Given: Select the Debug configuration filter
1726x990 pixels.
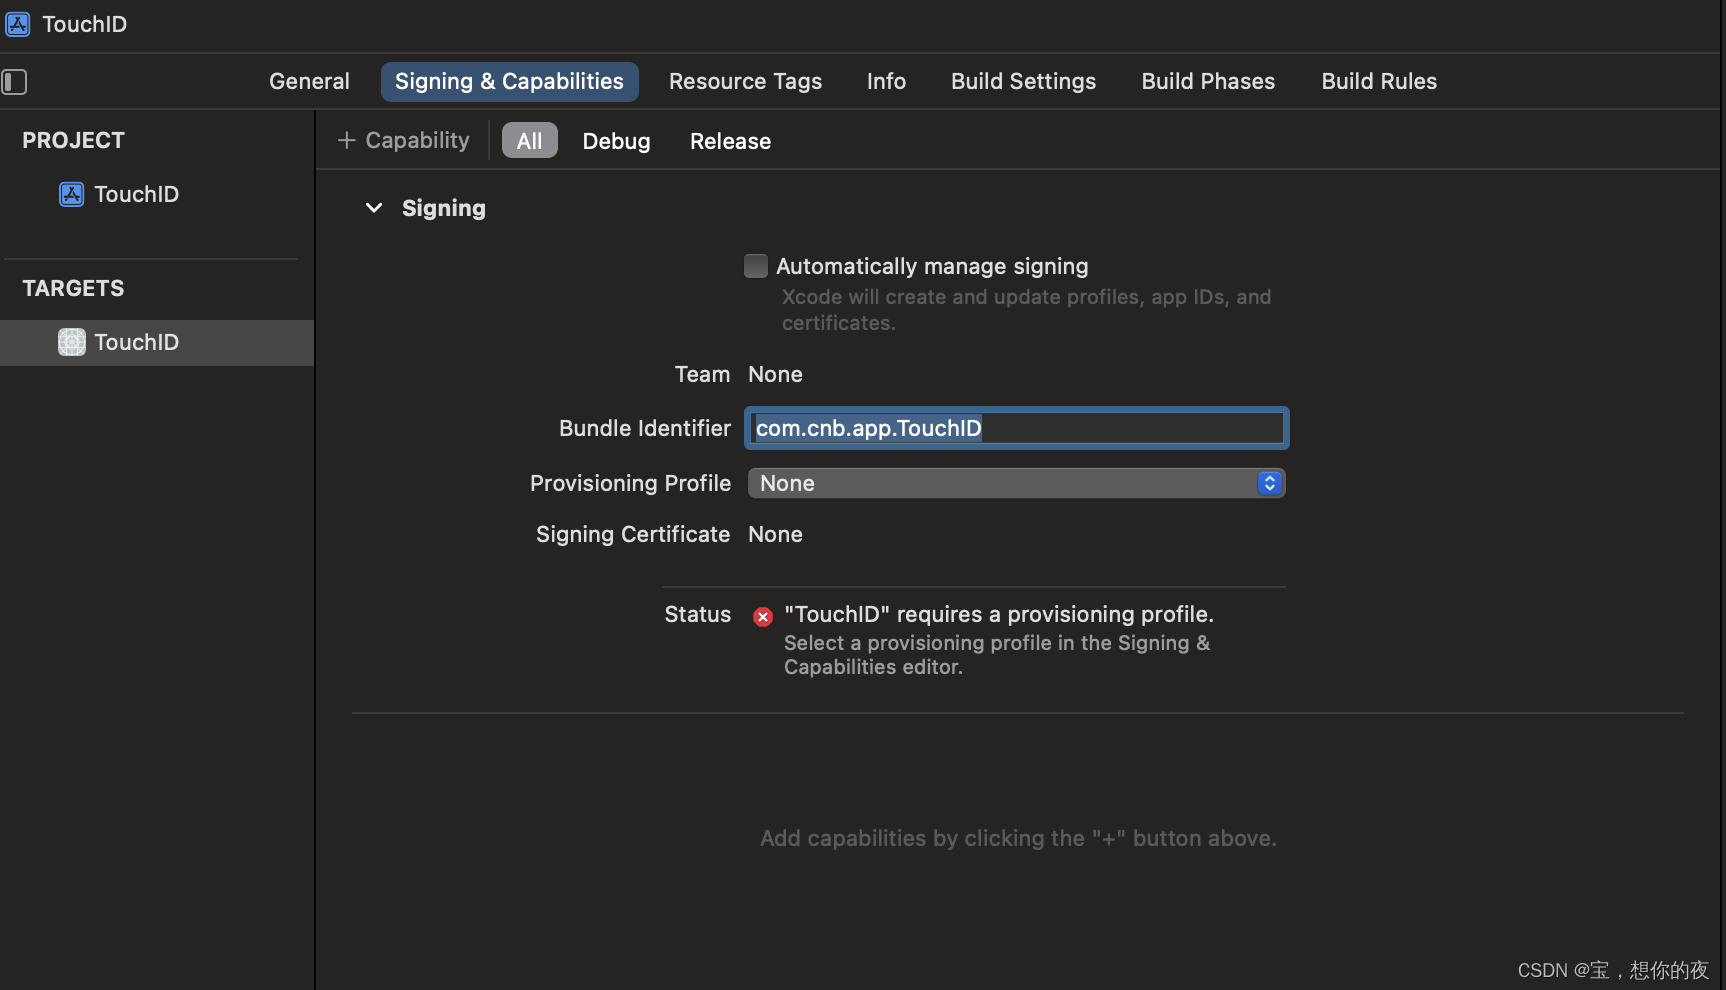Looking at the screenshot, I should pyautogui.click(x=616, y=141).
